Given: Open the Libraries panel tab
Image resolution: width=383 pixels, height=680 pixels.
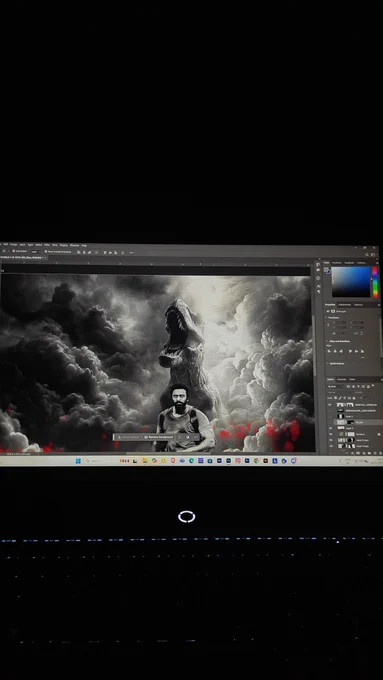Looking at the screenshot, I should 358,305.
